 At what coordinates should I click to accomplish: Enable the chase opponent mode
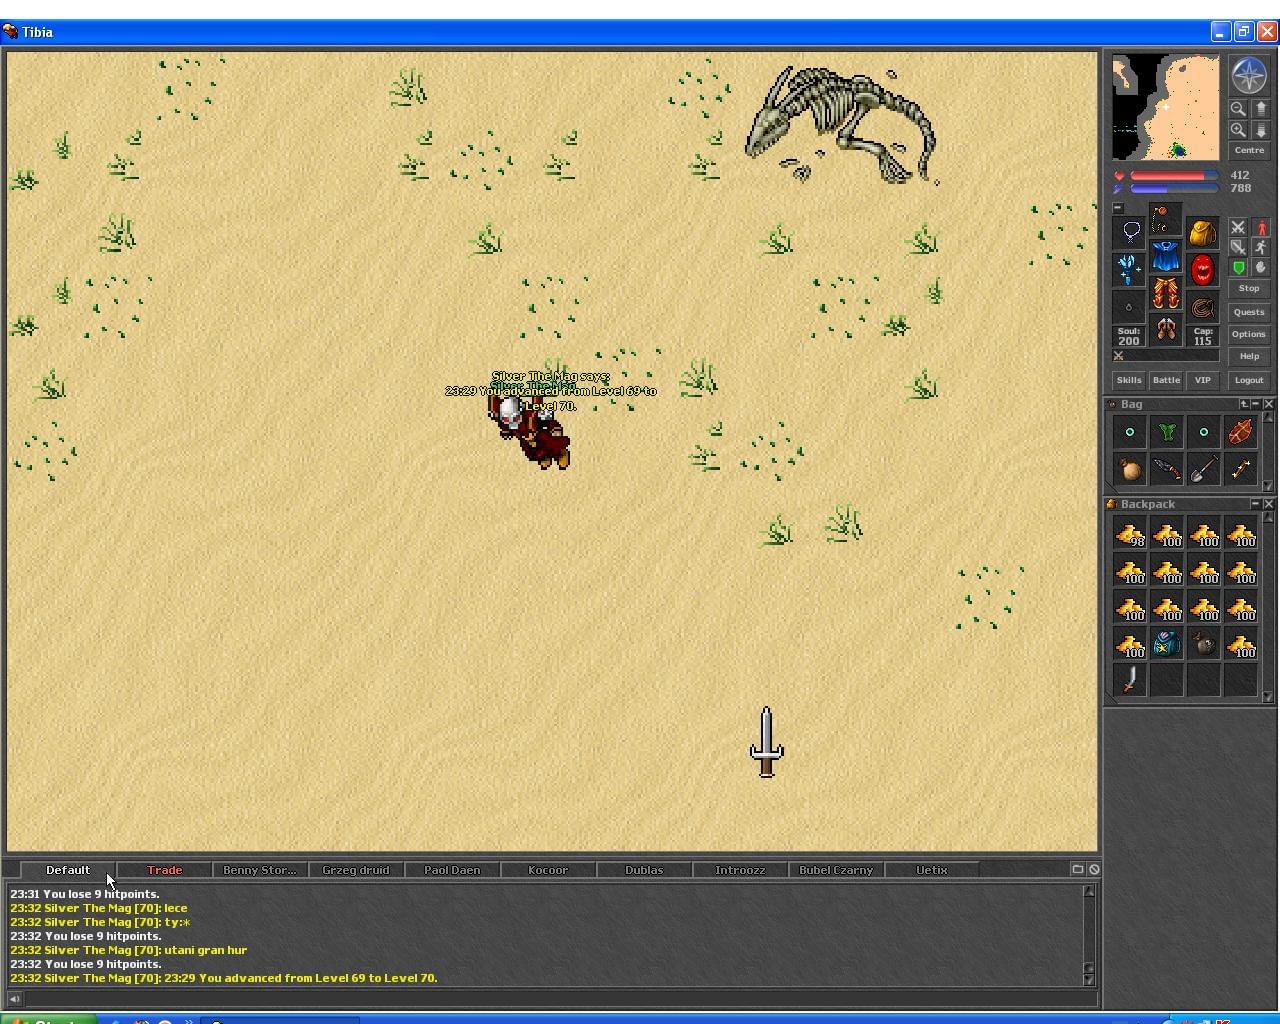pyautogui.click(x=1261, y=247)
